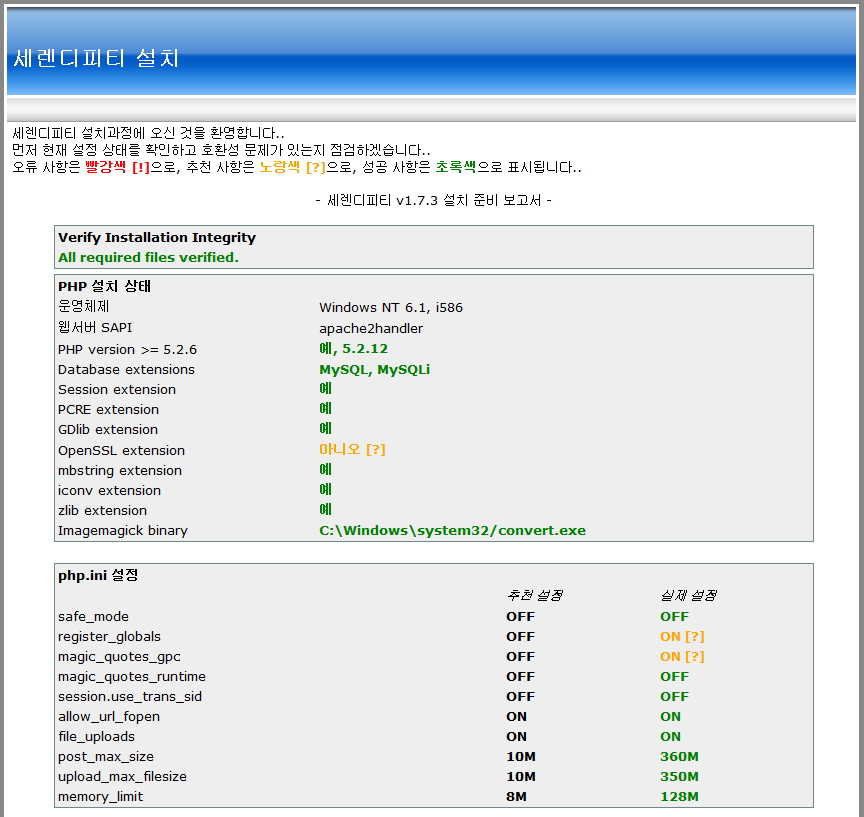
Task: Click the 'memory_limit' setting name
Action: pos(100,797)
